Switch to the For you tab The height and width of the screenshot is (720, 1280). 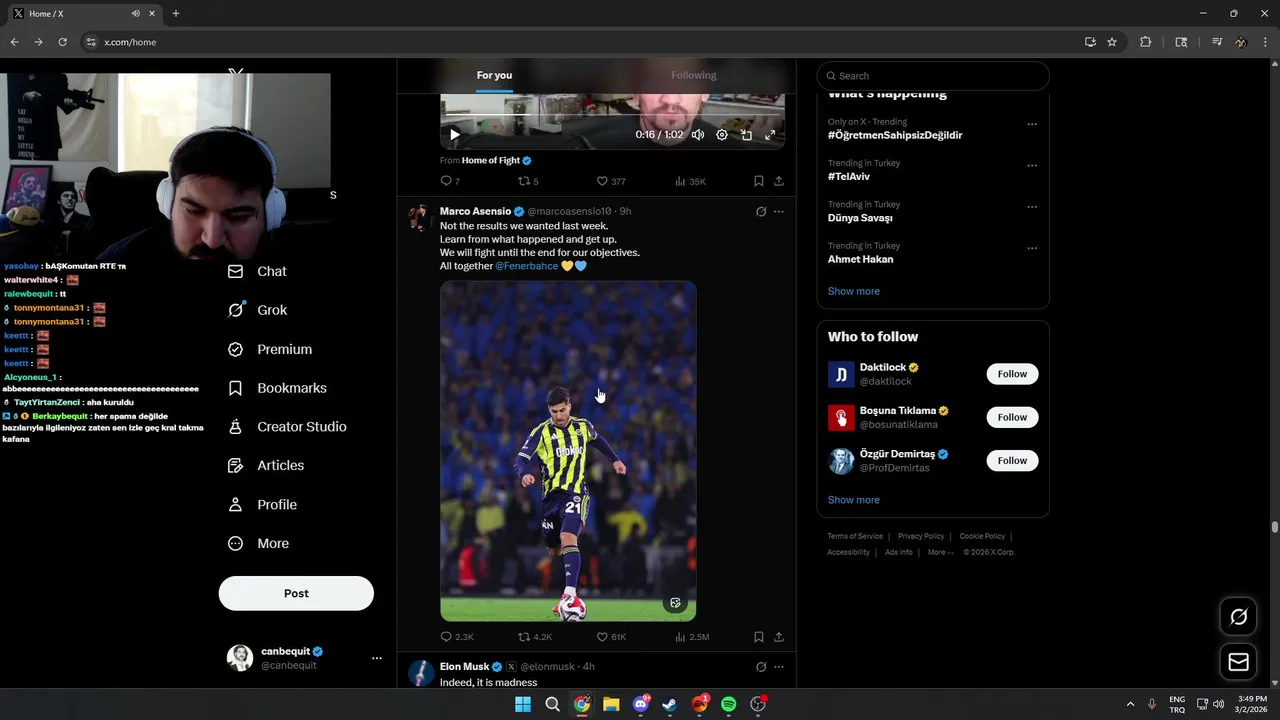click(494, 75)
